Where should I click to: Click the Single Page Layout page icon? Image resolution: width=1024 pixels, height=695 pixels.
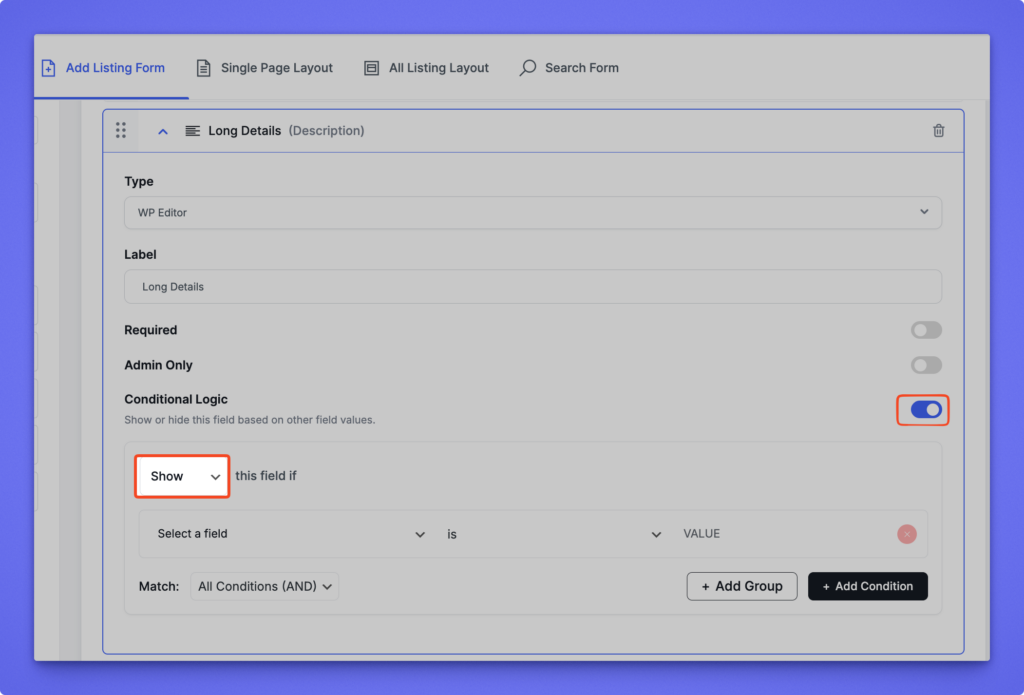pos(204,68)
